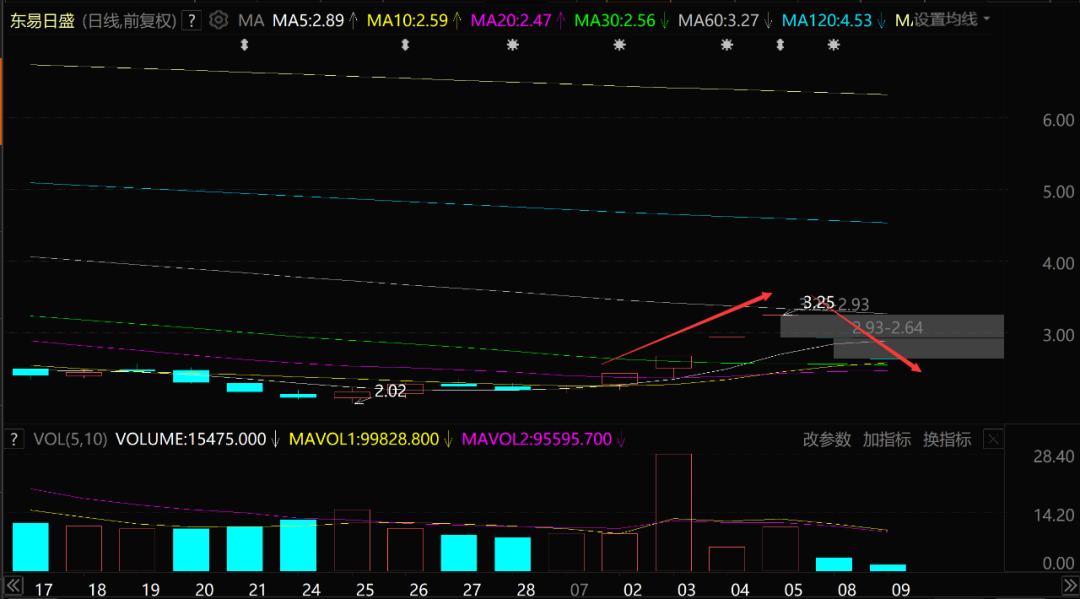Click date 17 on the time axis
Screen dimensions: 1080x599
(x=43, y=590)
